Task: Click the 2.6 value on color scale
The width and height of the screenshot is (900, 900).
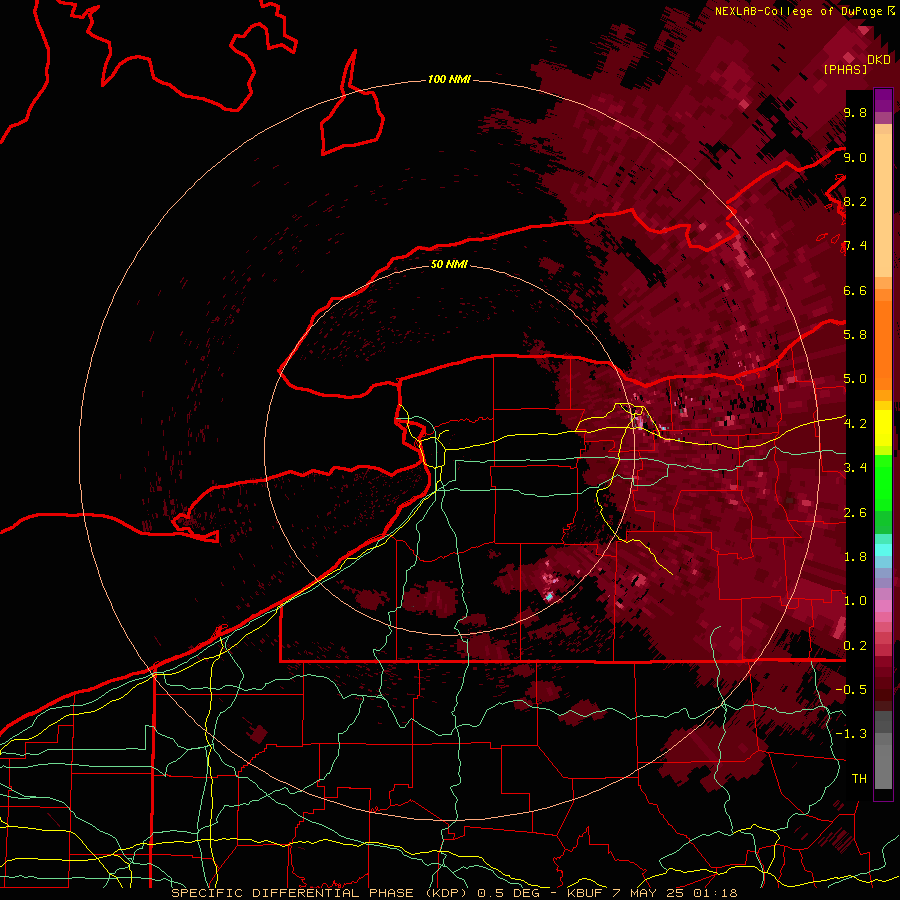Action: (855, 513)
